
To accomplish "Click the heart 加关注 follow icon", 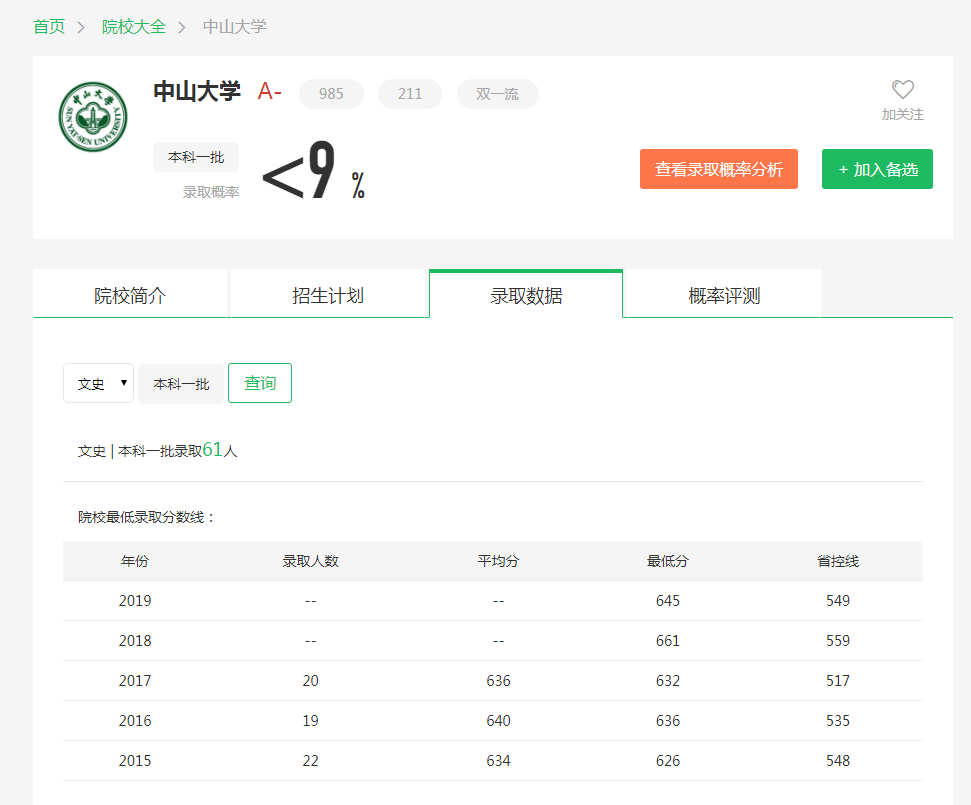I will pyautogui.click(x=902, y=91).
